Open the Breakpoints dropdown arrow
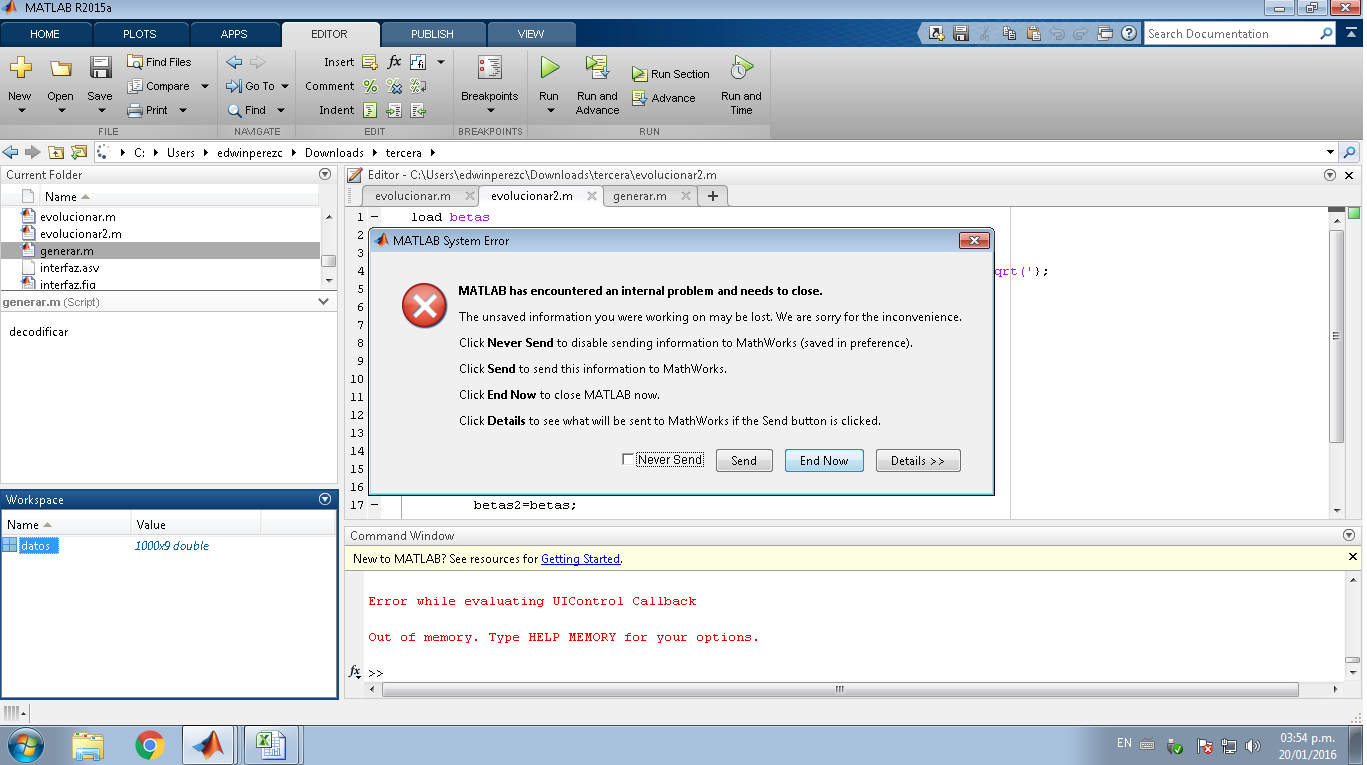1367x765 pixels. coord(490,111)
